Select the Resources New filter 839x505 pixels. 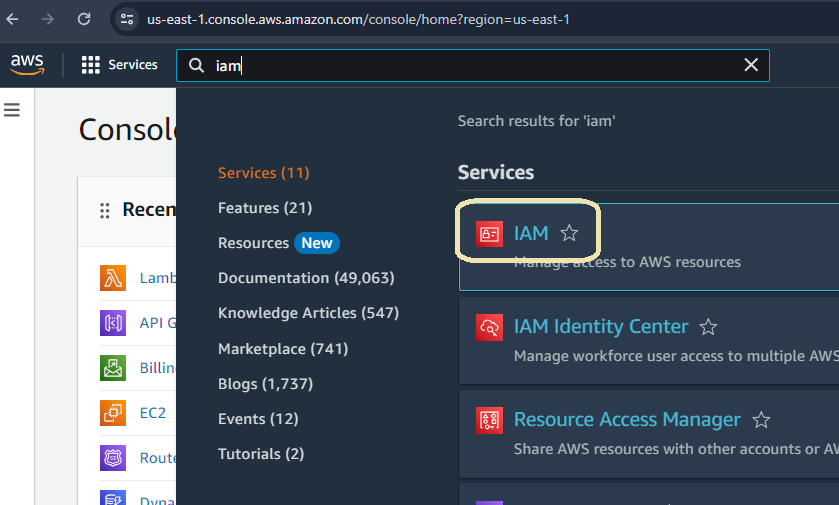[x=279, y=243]
